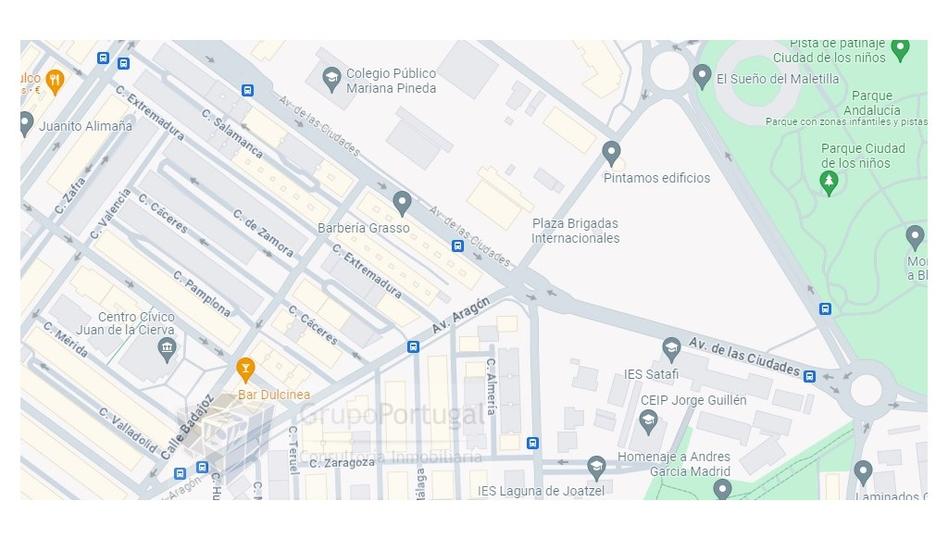Click the Bar Dulcinea text label
Image resolution: width=948 pixels, height=542 pixels.
coord(274,394)
